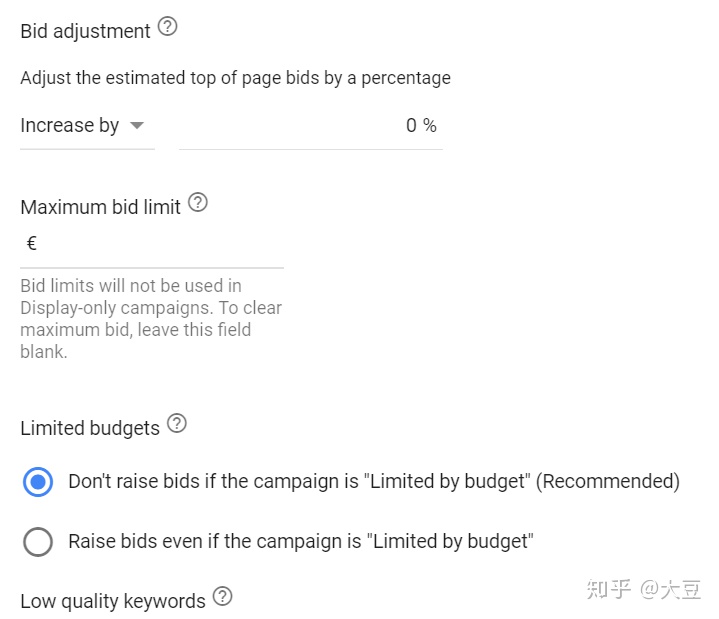This screenshot has width=719, height=619.
Task: Select "Don't raise bids" radio button
Action: (38, 481)
